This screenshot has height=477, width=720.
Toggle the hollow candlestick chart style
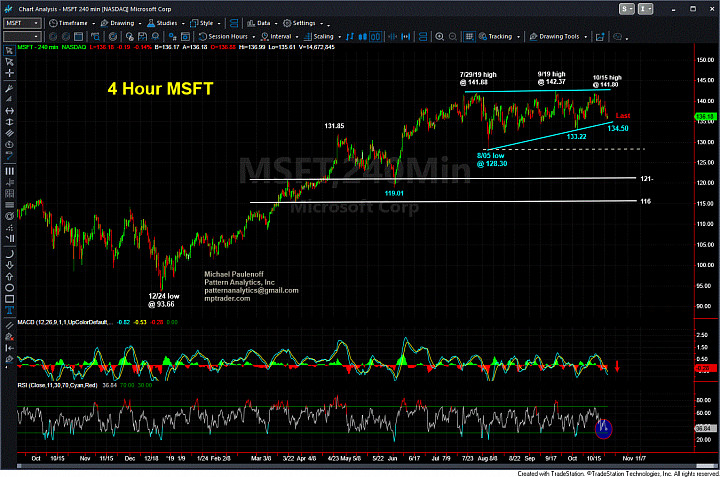375,37
